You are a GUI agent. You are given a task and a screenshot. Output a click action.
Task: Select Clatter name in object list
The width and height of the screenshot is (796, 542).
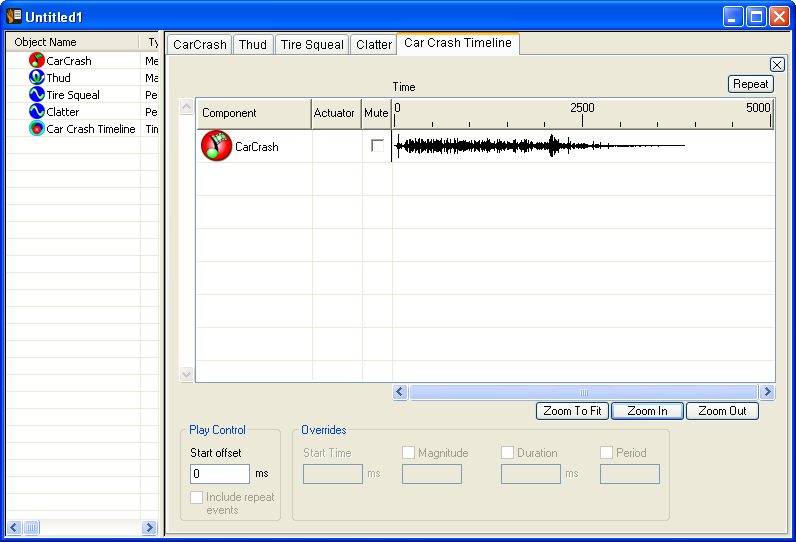[62, 112]
